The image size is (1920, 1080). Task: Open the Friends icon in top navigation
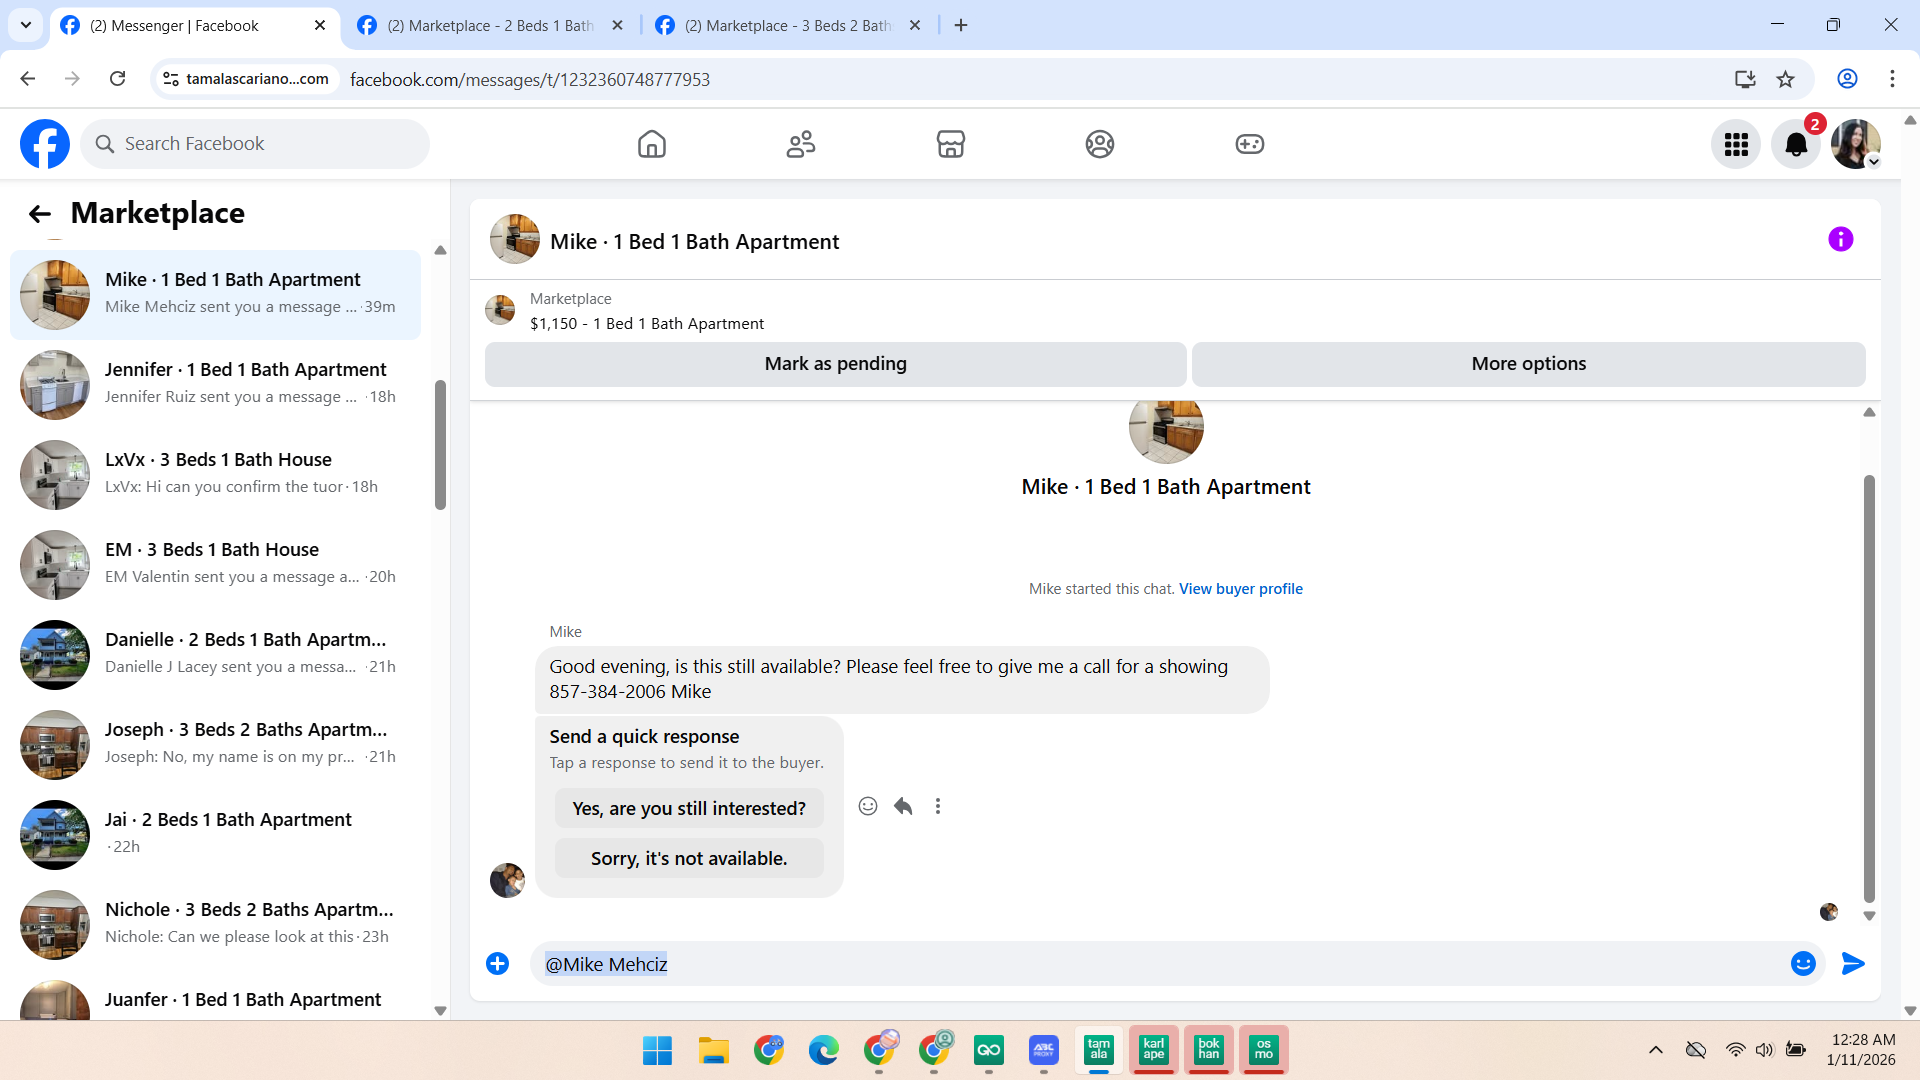800,144
